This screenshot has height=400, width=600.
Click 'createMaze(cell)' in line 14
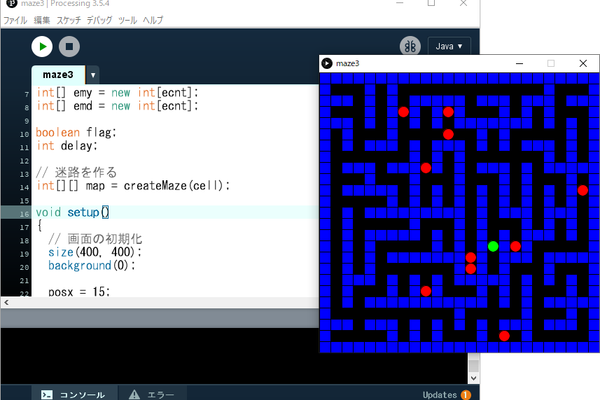[x=173, y=186]
